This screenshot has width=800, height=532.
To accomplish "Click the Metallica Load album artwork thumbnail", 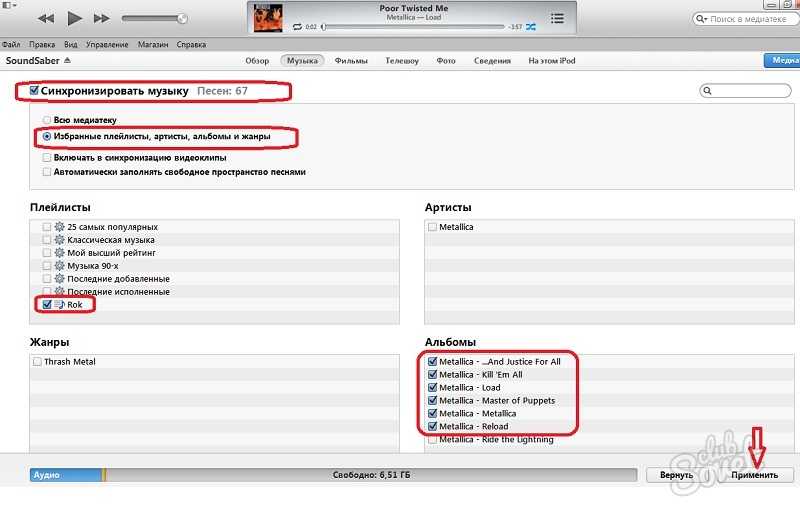I will point(268,18).
